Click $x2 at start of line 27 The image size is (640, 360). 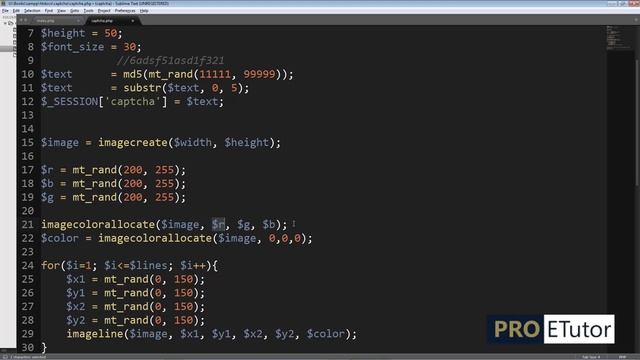coord(76,307)
